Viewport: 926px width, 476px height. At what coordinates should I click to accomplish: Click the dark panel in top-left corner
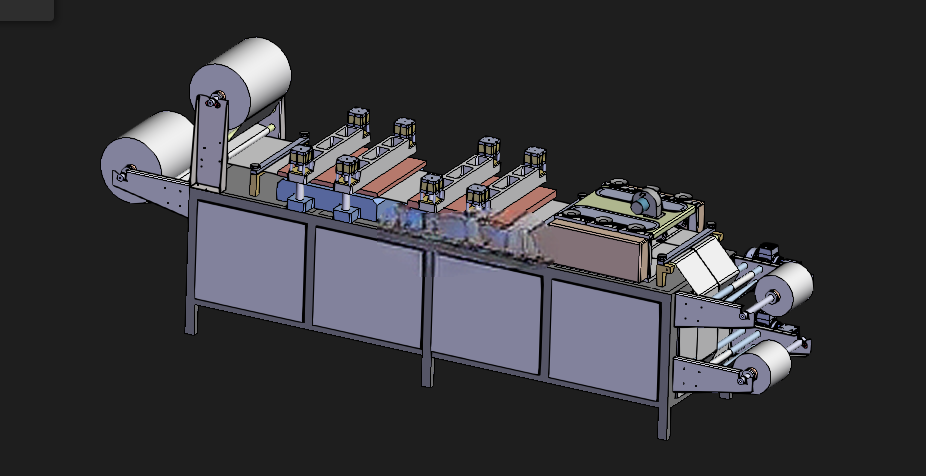tap(27, 10)
